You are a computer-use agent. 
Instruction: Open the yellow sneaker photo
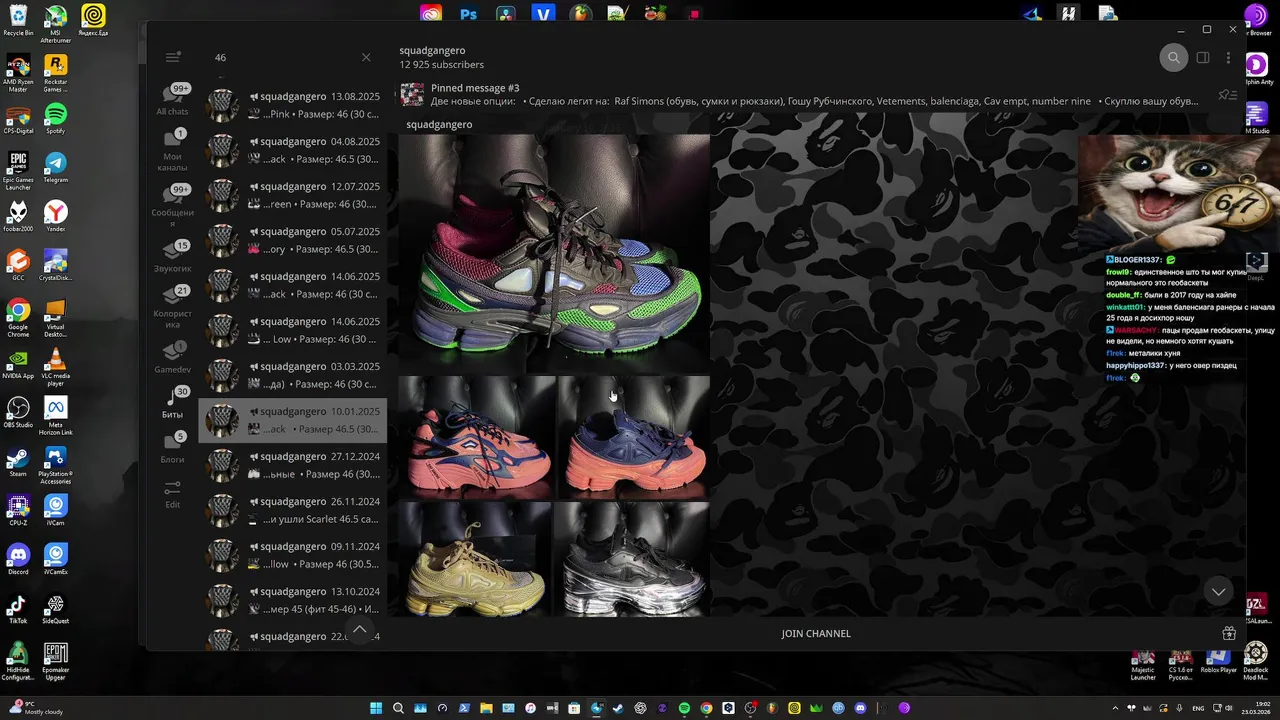[475, 559]
